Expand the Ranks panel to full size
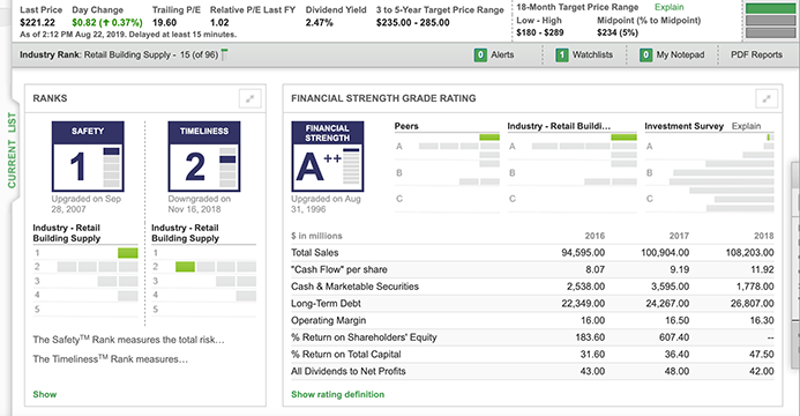This screenshot has width=800, height=416. click(x=250, y=98)
